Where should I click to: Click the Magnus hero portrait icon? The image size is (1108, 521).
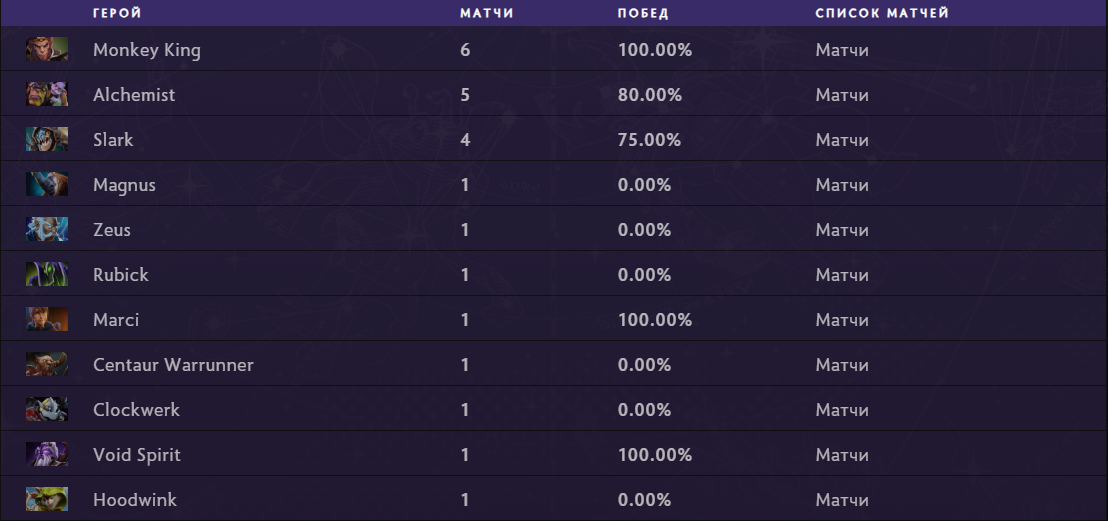47,185
